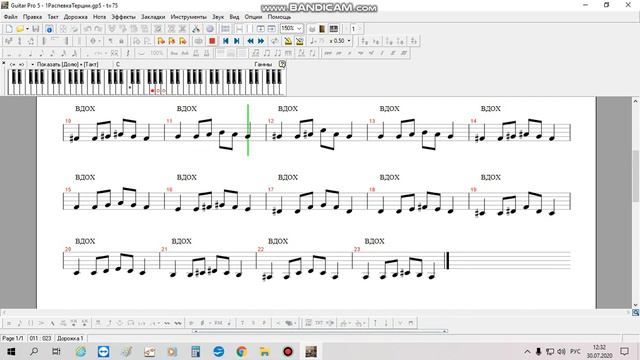Click the tied note icon in note toolbar

click(141, 53)
